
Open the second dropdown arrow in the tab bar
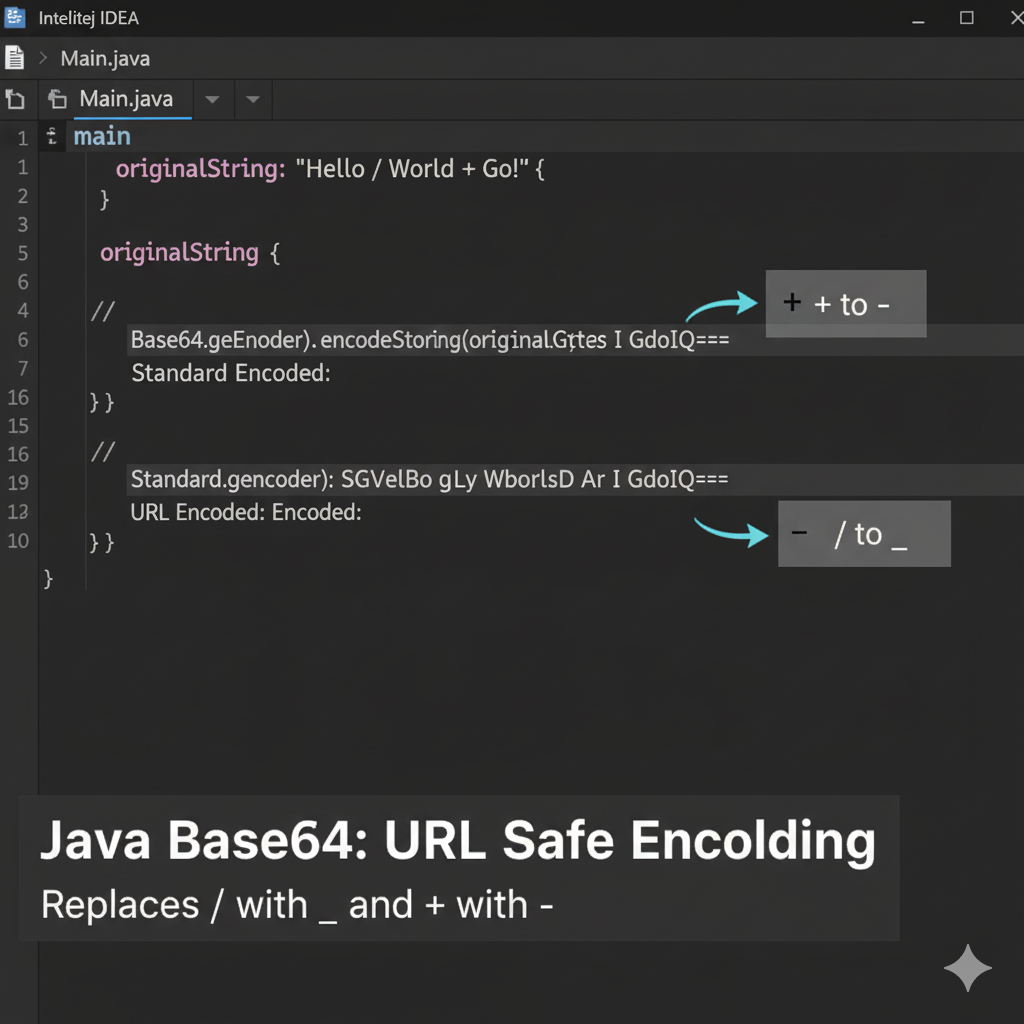tap(252, 99)
